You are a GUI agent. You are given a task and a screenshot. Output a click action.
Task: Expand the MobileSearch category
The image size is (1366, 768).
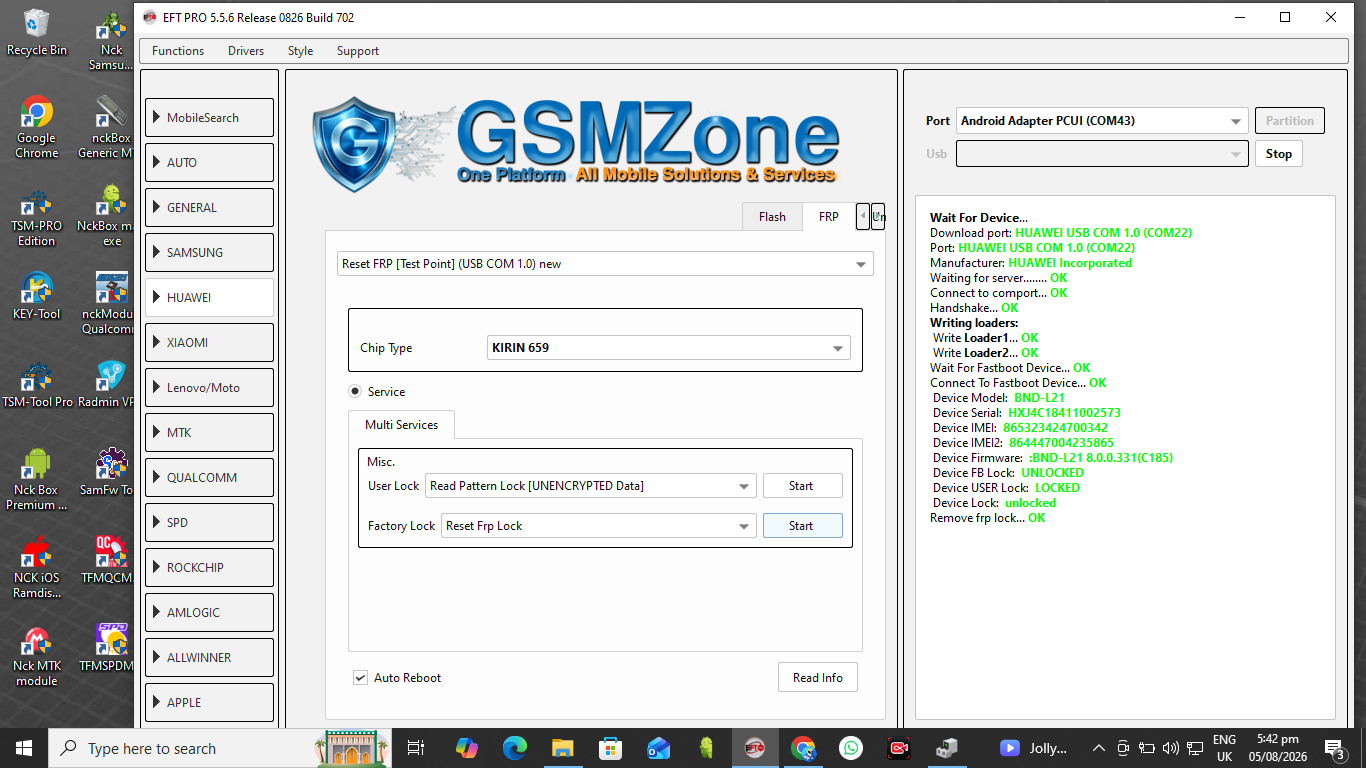coord(209,117)
